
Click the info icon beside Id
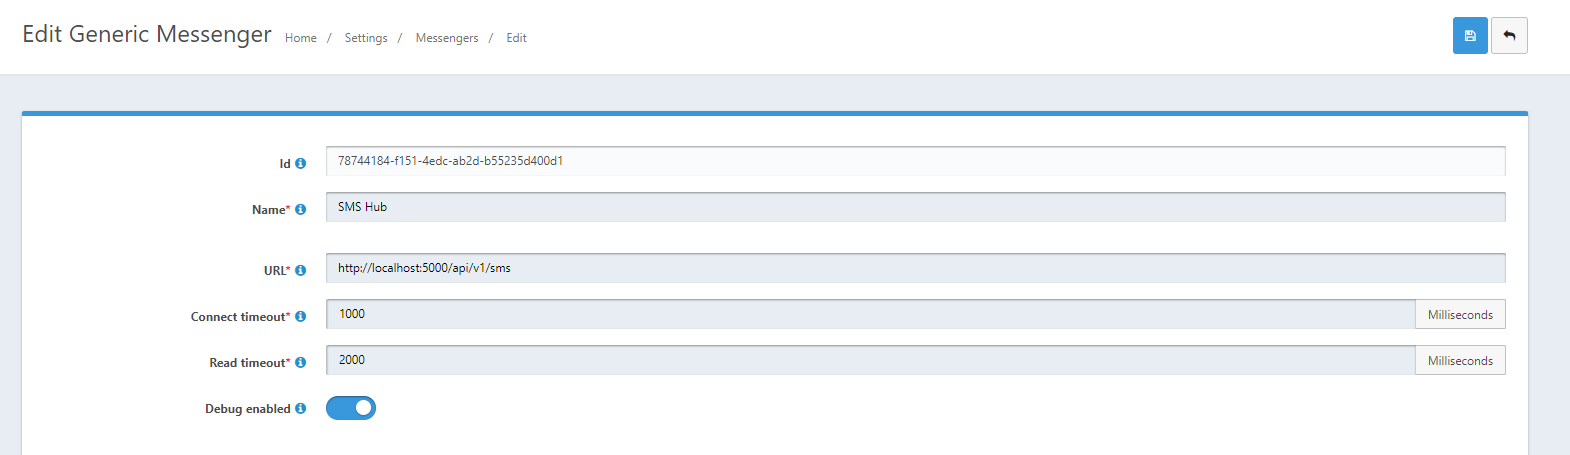pos(300,163)
